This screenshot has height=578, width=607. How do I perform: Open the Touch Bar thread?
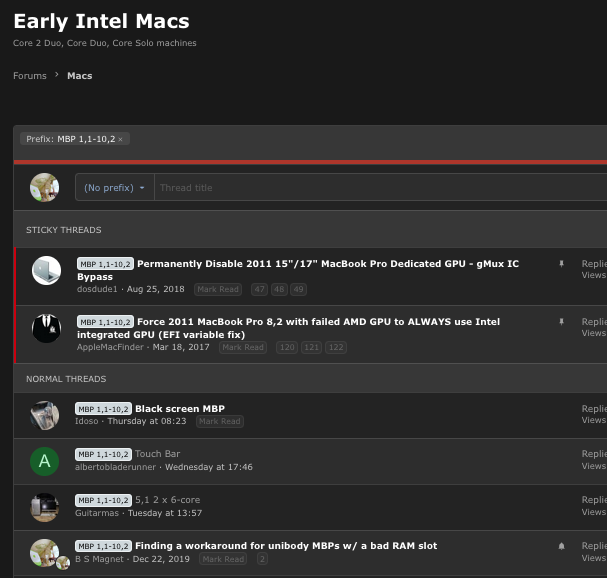pyautogui.click(x=158, y=454)
